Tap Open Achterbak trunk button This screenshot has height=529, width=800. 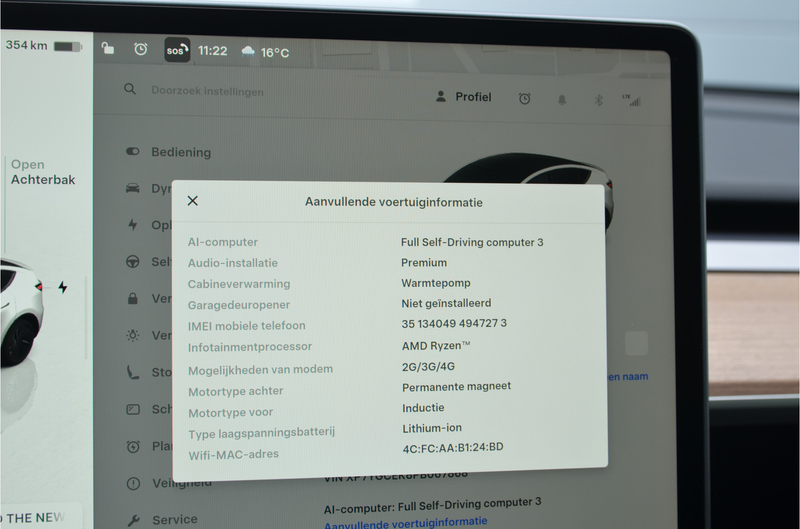[43, 172]
